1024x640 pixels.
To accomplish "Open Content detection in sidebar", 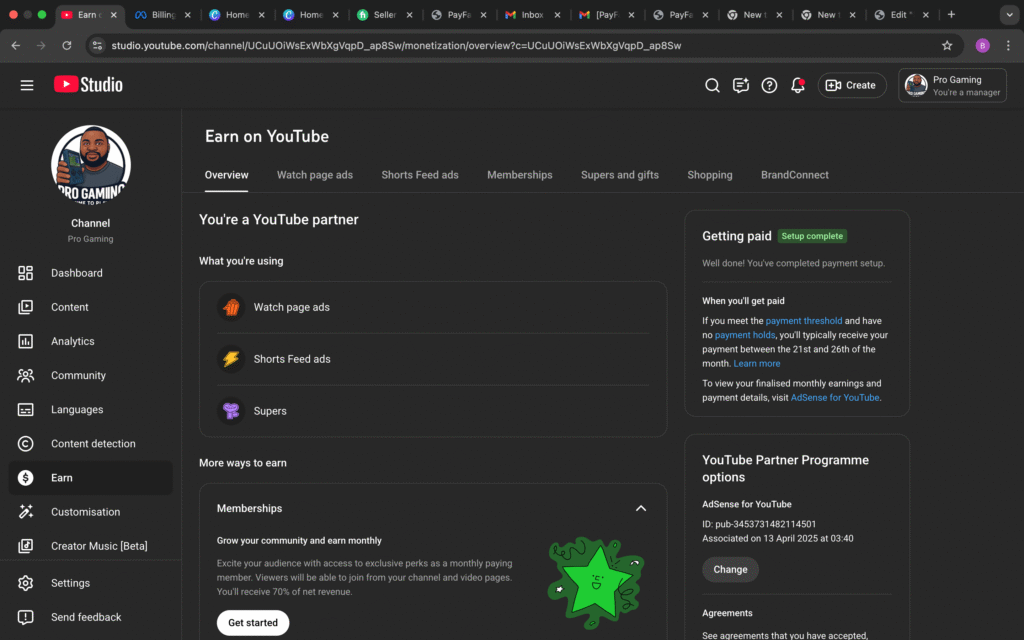I will (93, 444).
